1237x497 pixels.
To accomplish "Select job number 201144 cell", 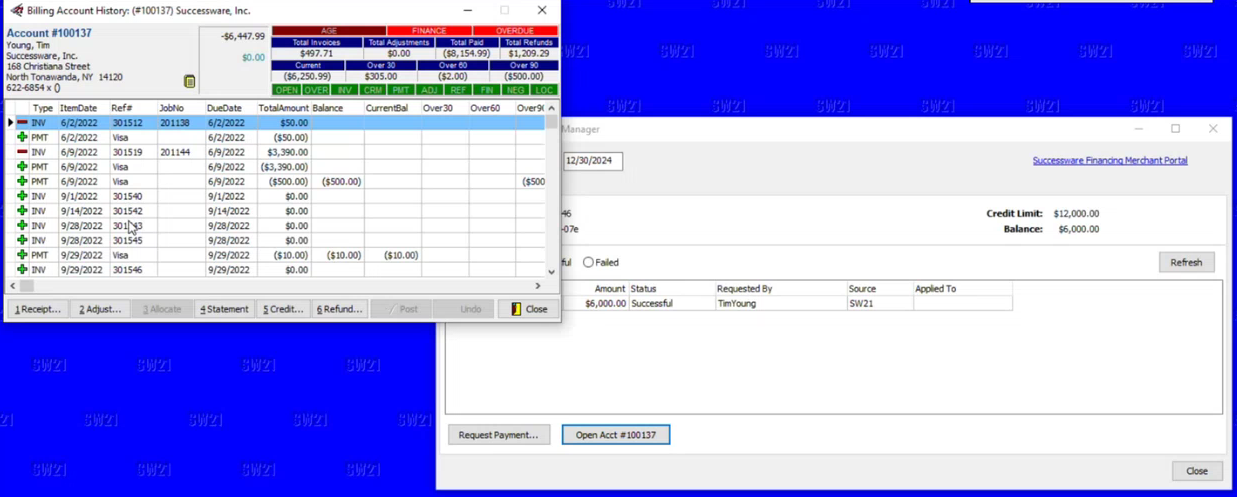I will click(180, 152).
